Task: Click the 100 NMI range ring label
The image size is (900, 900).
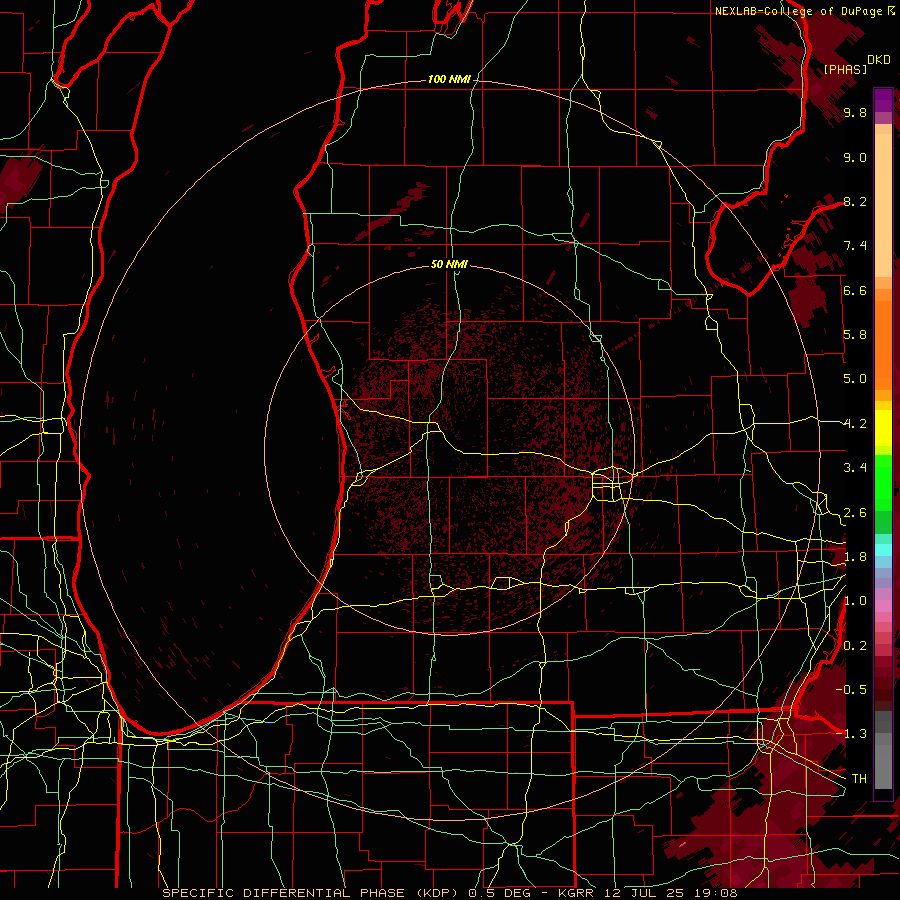Action: [x=449, y=79]
